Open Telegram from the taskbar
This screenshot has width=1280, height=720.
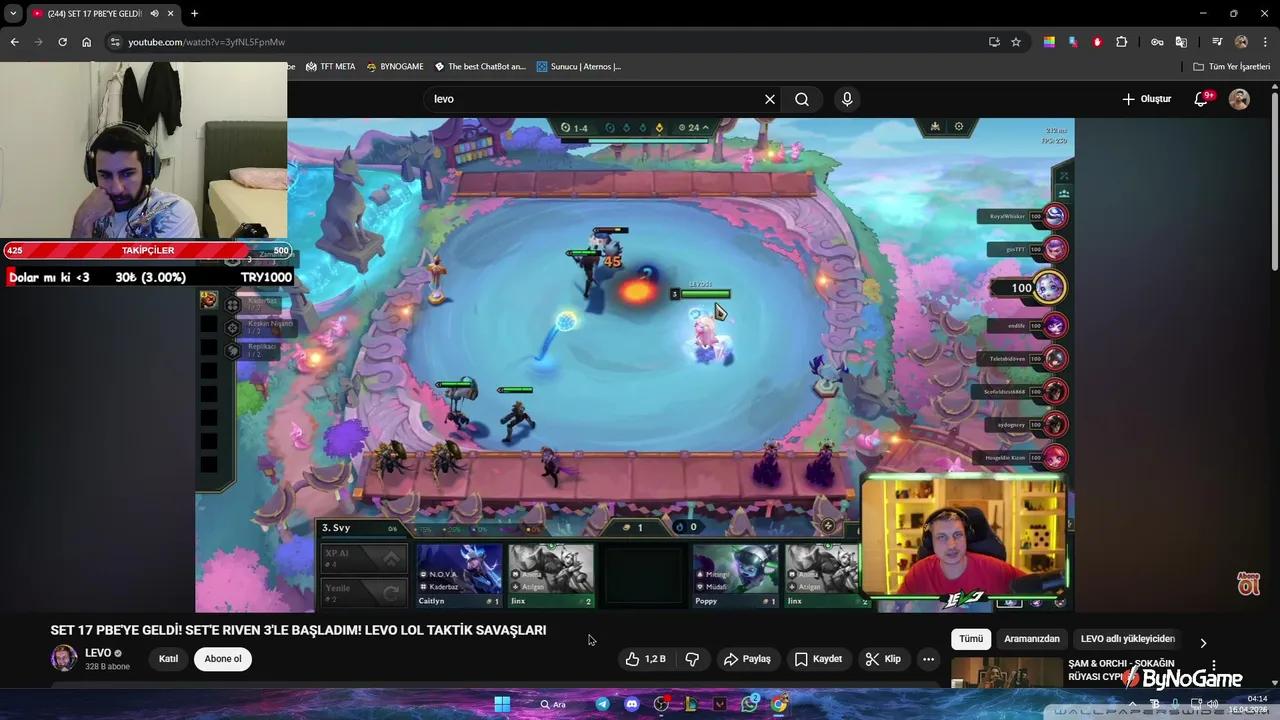pos(602,704)
